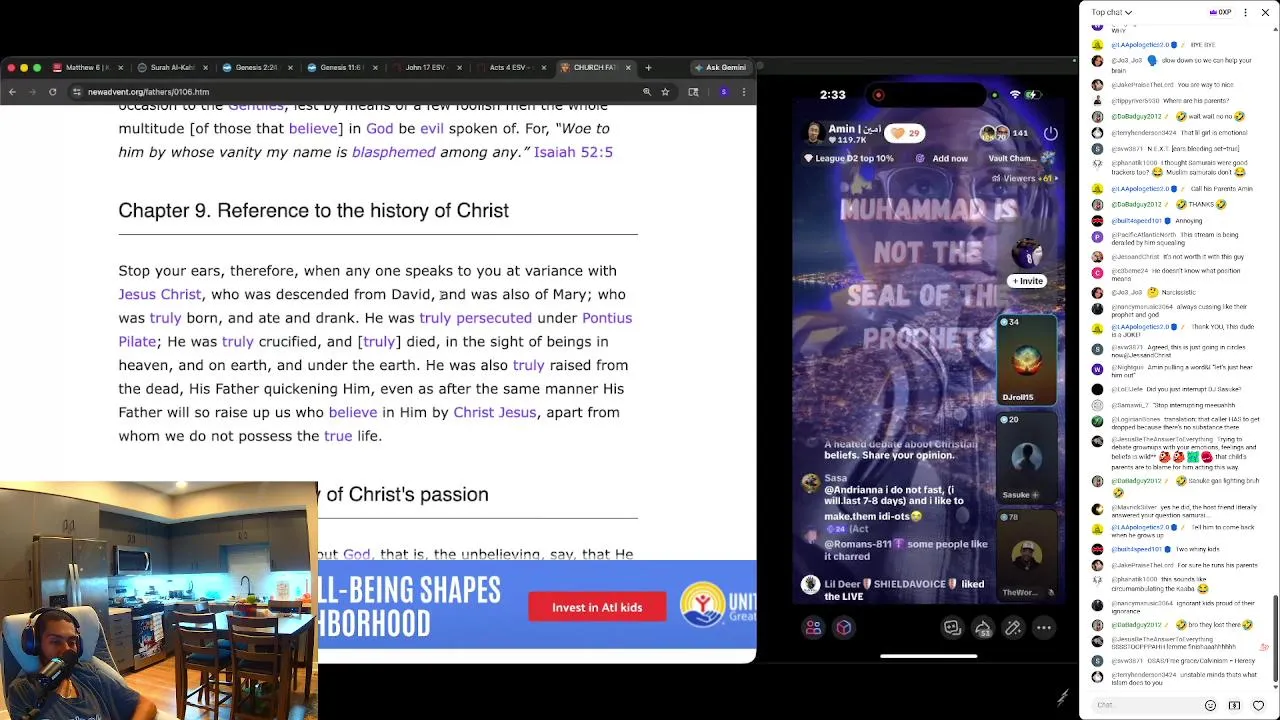Open the site information icon in address bar
Viewport: 1280px width, 720px height.
pyautogui.click(x=77, y=92)
